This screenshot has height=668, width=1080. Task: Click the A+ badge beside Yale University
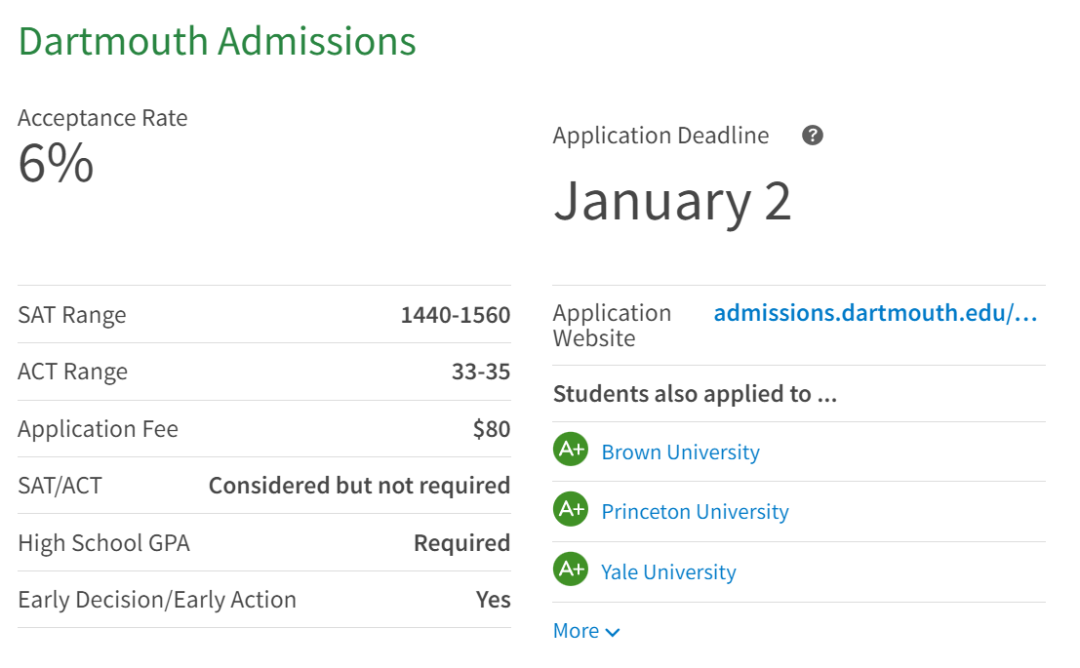coord(571,570)
